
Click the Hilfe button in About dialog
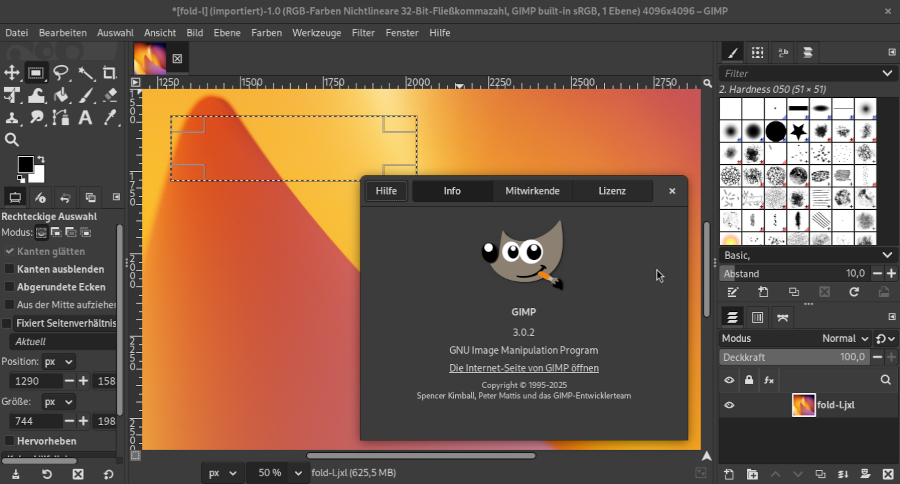click(x=386, y=191)
